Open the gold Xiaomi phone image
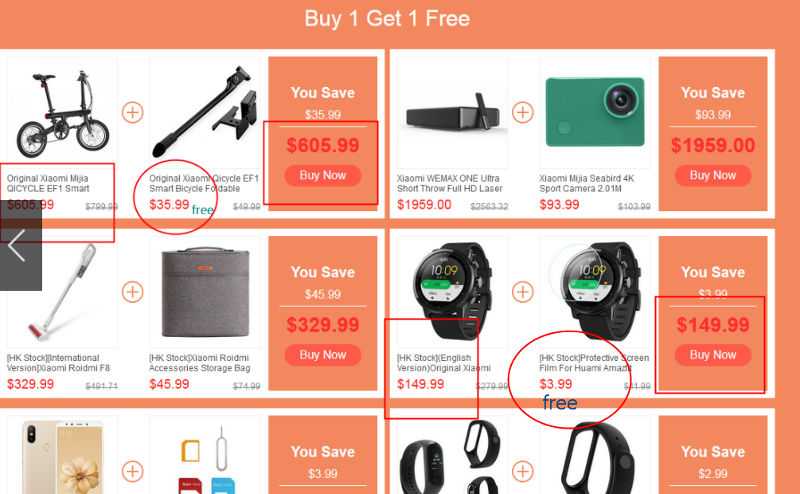Viewport: 800px width, 494px height. [62, 456]
